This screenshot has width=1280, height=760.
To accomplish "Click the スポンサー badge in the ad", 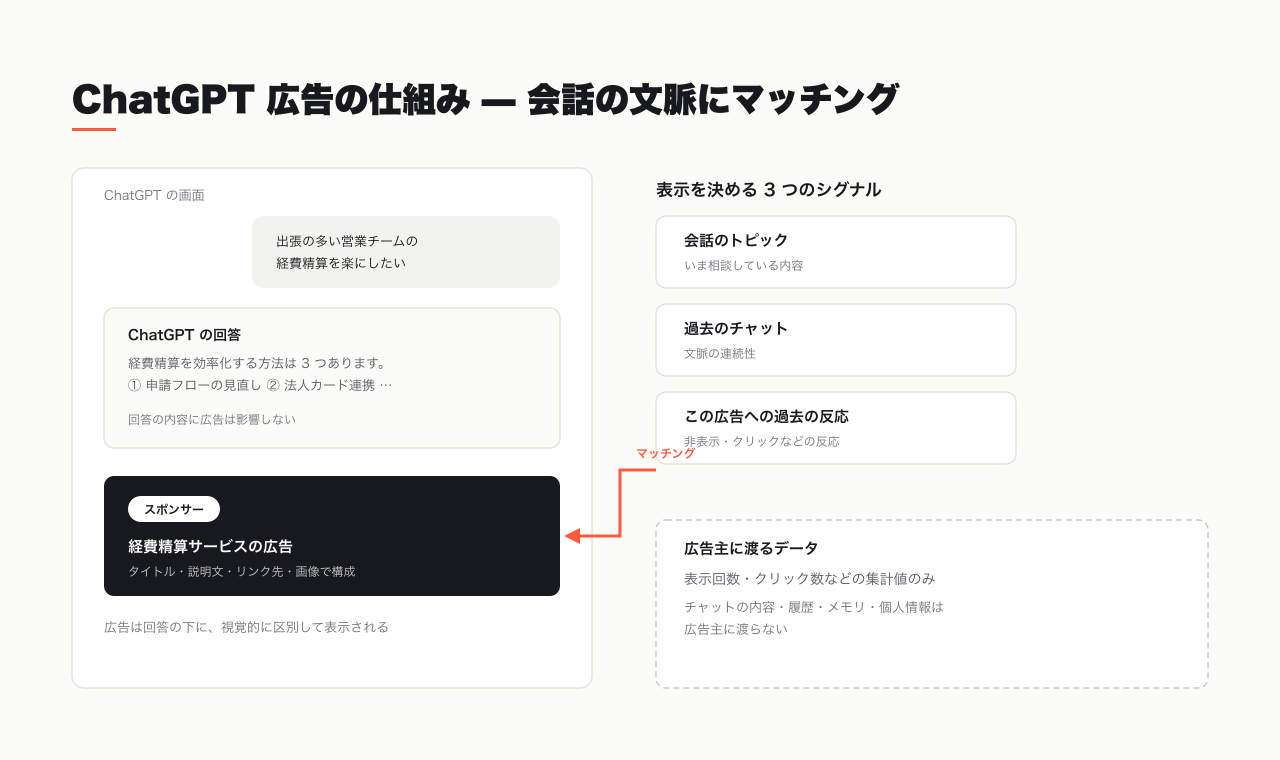I will pos(174,509).
